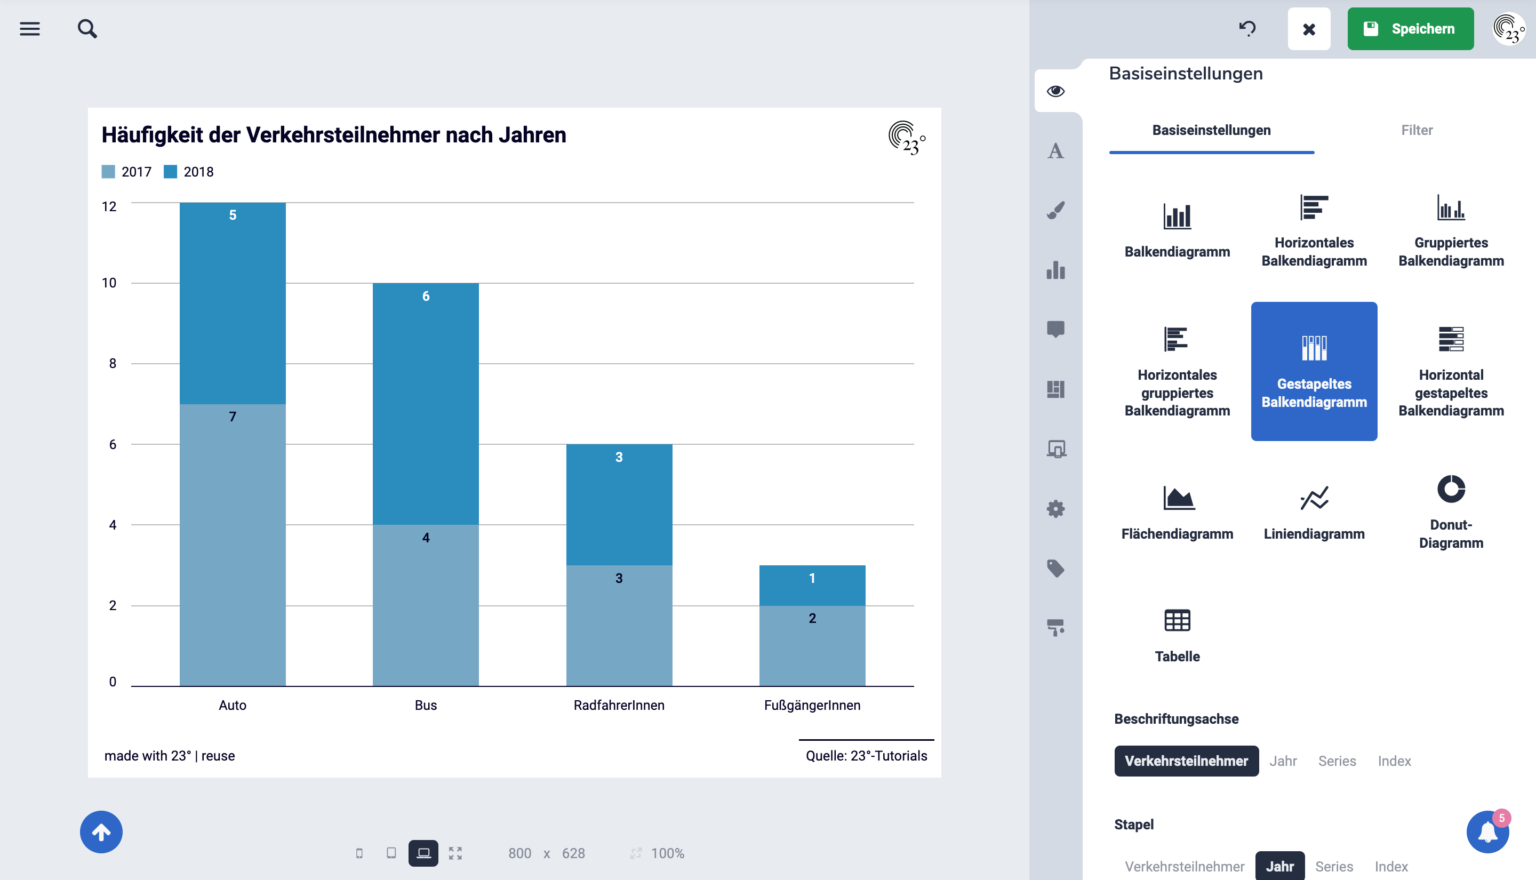Select Series for the Stapel option
Screen dimensions: 1536x880
click(x=1334, y=867)
